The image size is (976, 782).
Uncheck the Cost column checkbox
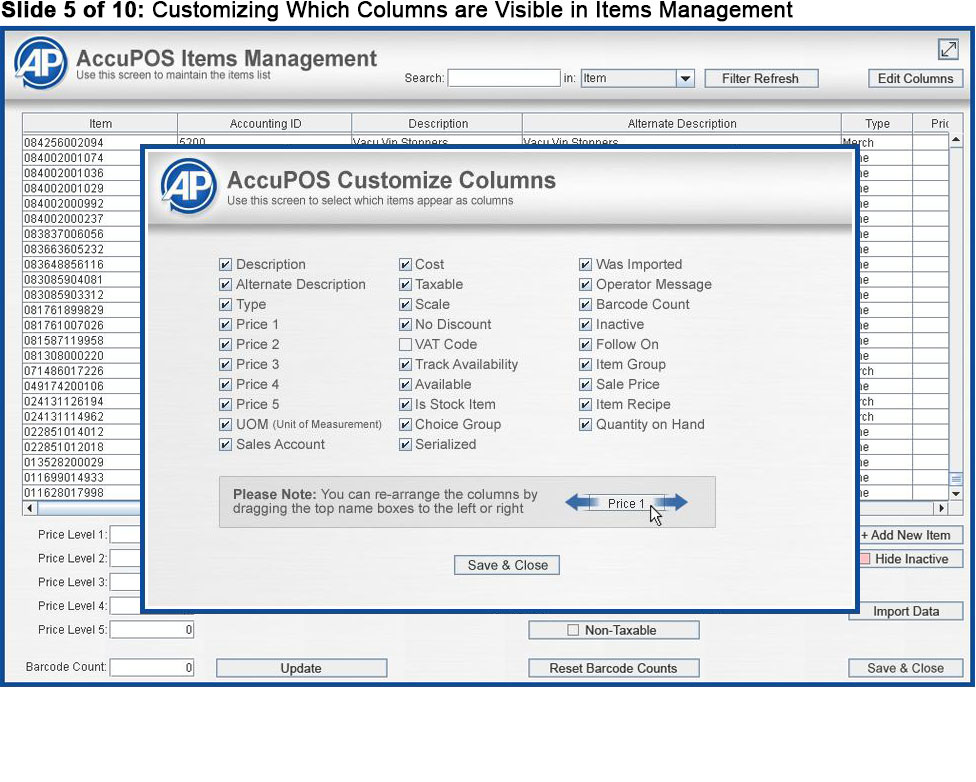[x=405, y=265]
